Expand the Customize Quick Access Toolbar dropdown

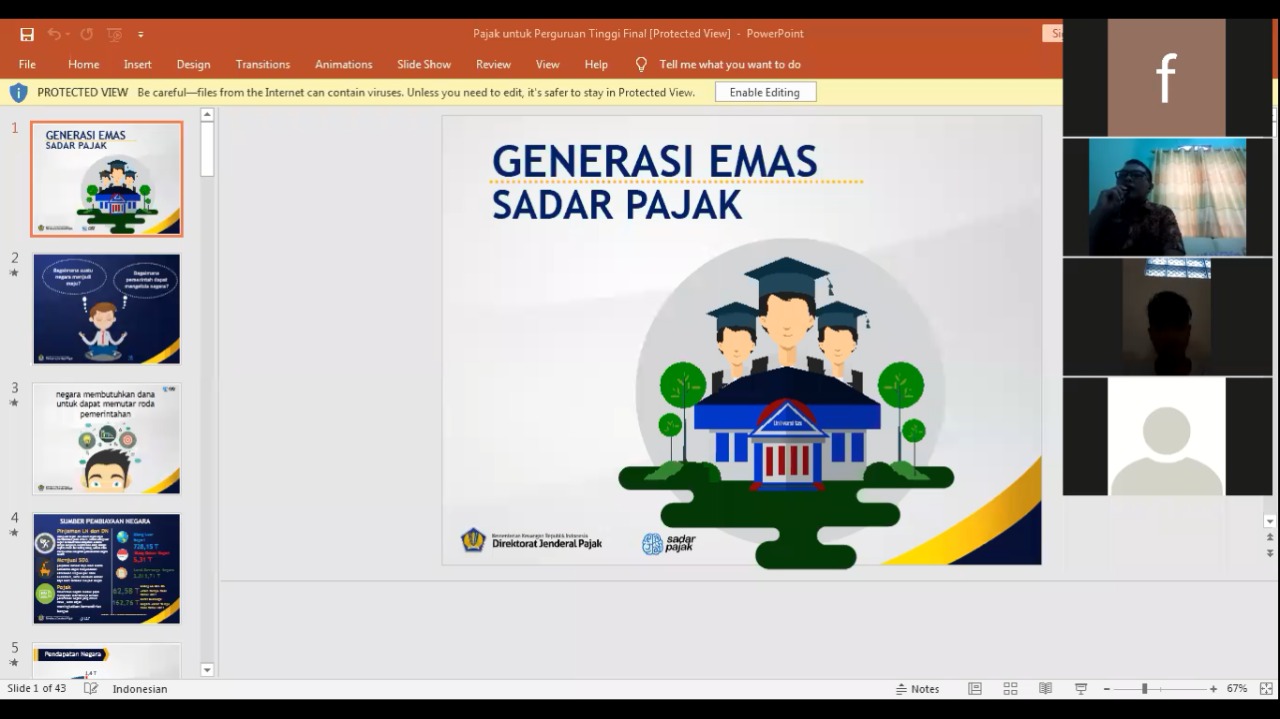pos(141,35)
